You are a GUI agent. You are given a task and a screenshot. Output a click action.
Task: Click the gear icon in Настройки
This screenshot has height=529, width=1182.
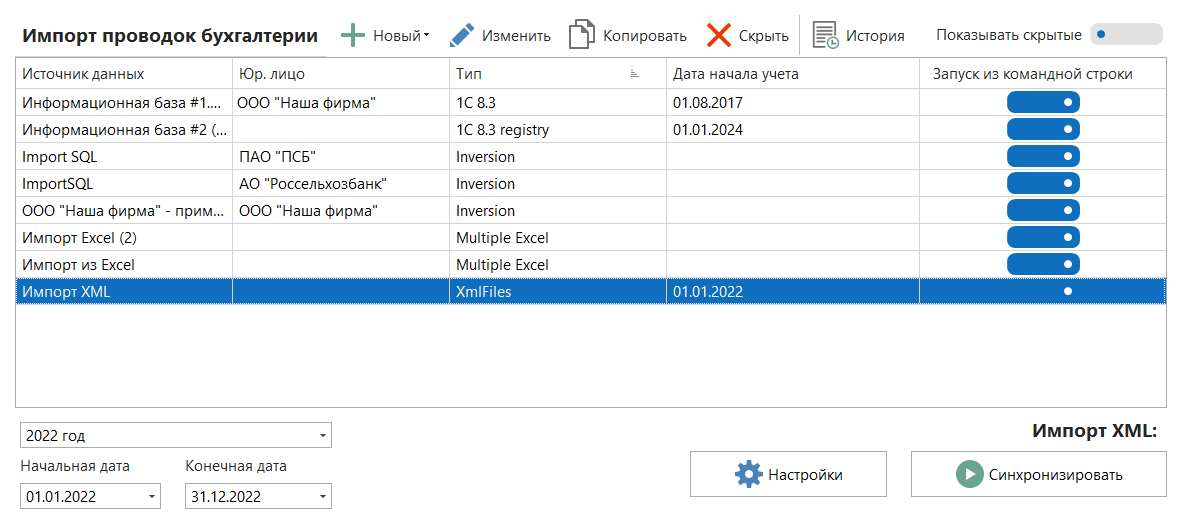pos(748,475)
